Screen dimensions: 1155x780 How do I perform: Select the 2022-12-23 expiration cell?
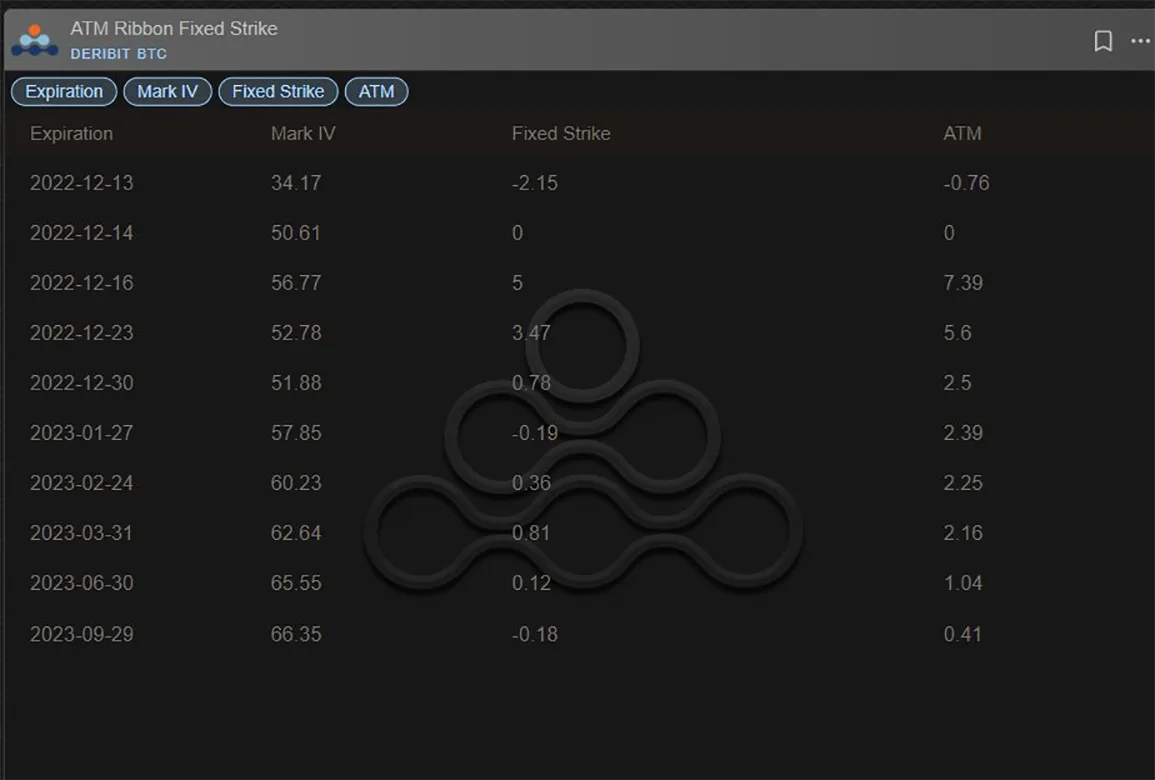(82, 333)
